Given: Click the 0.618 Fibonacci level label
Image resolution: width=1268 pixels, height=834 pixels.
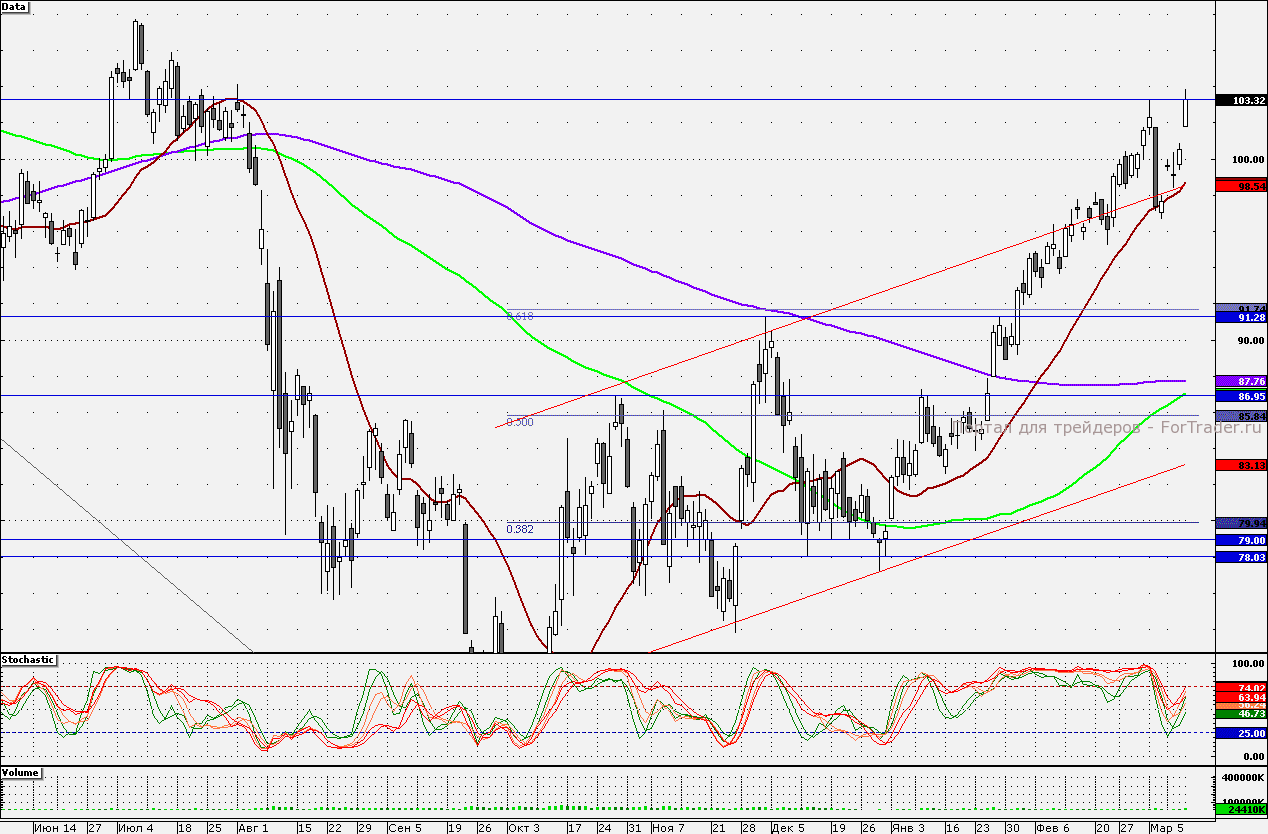Looking at the screenshot, I should pyautogui.click(x=520, y=316).
